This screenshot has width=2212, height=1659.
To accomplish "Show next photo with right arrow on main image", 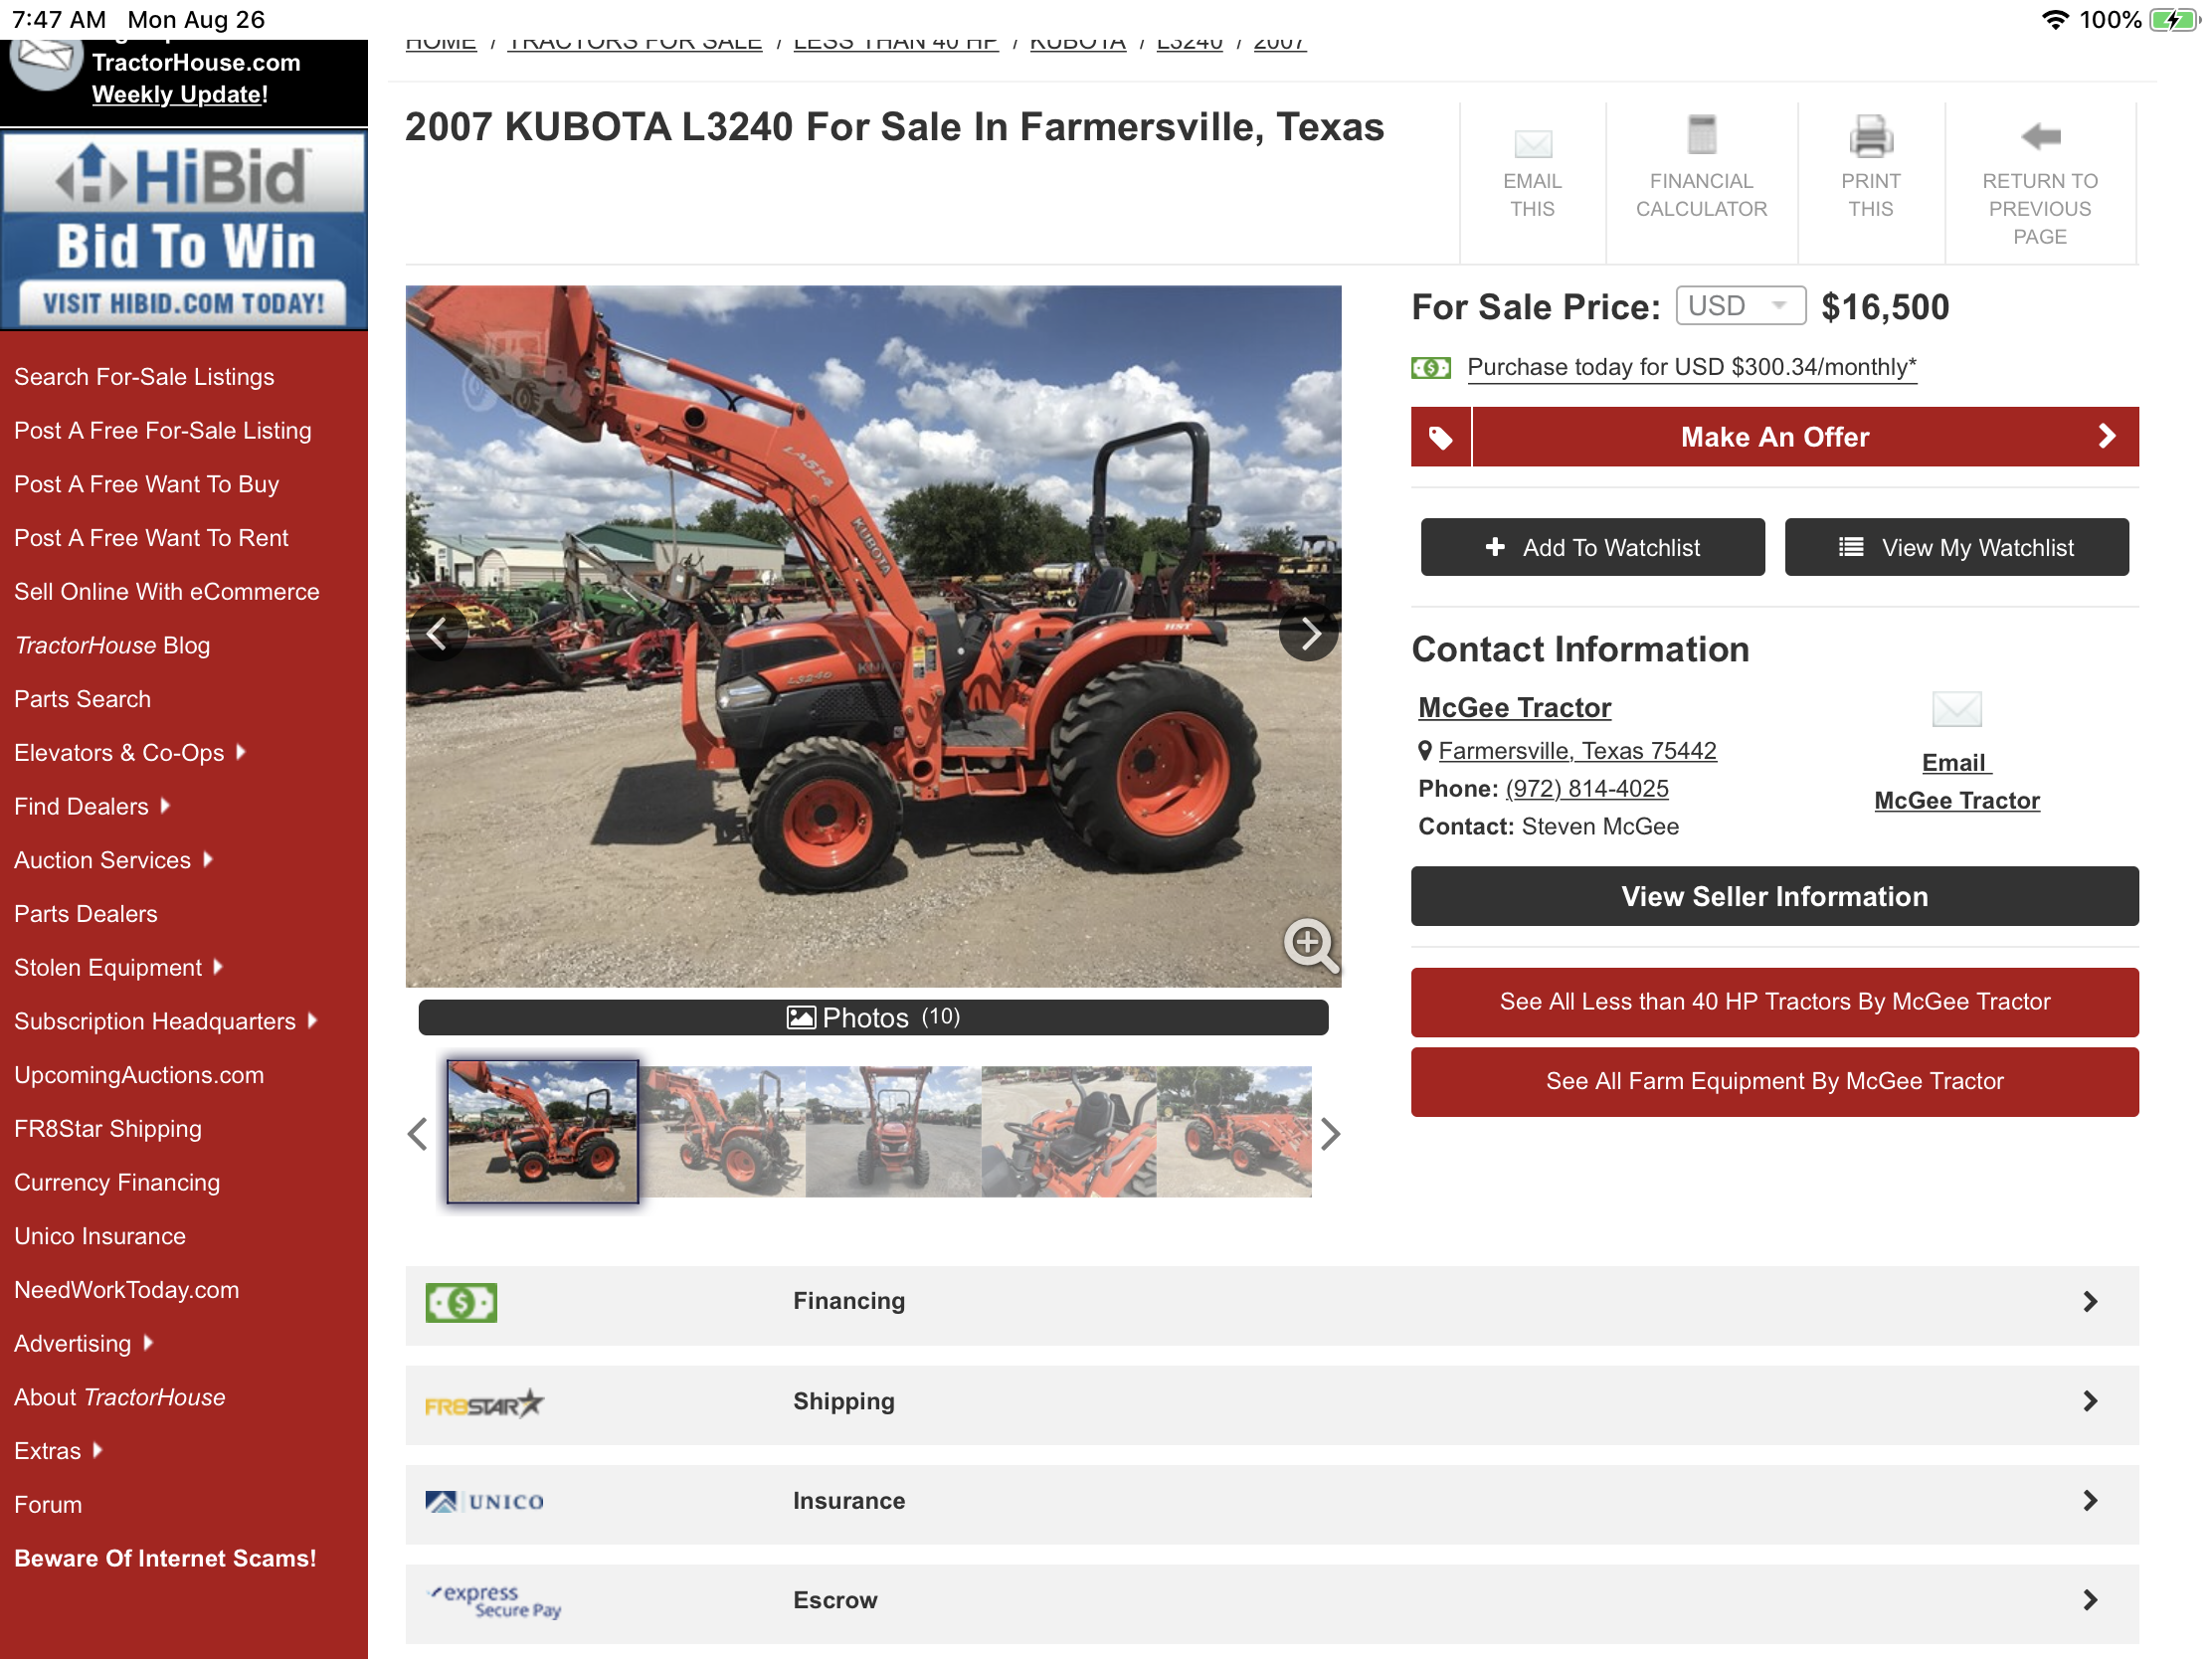I will [1309, 632].
